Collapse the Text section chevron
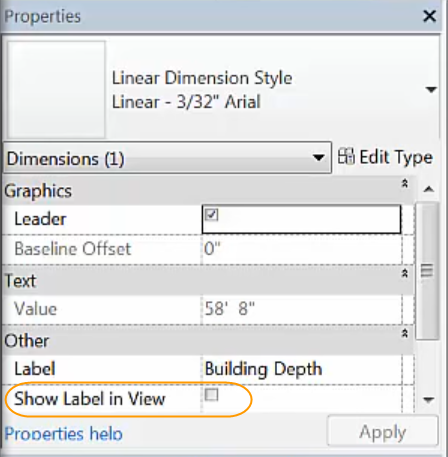Viewport: 448px width, 457px height. coord(405,273)
